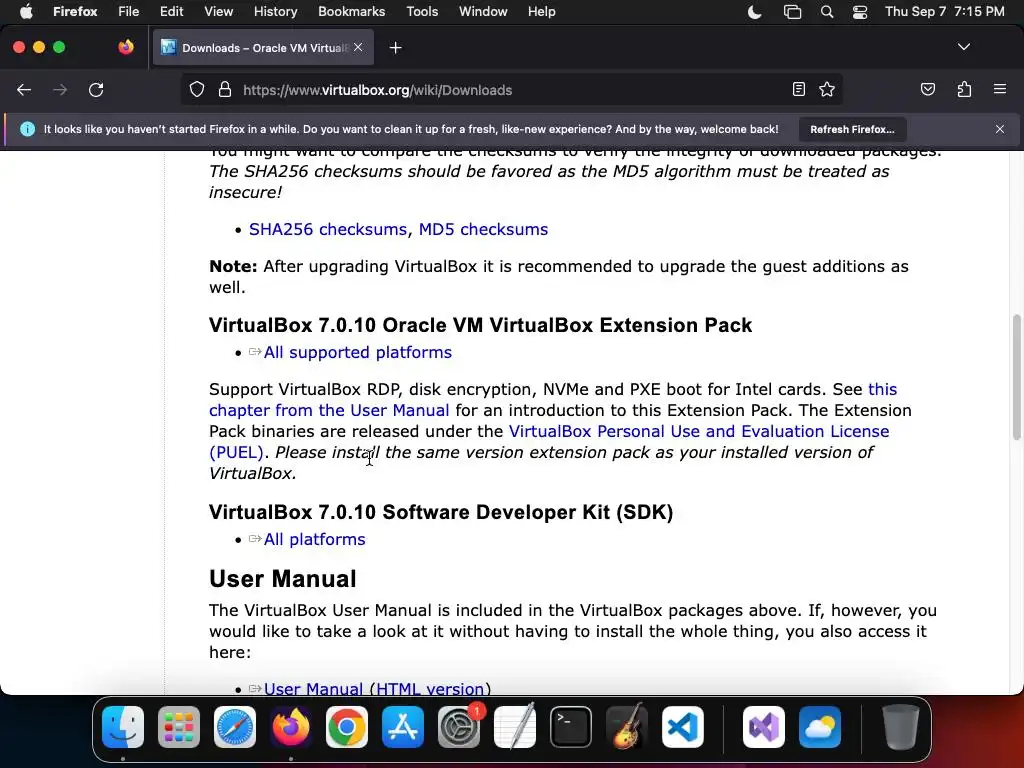Click the Refresh Firefox… button
This screenshot has height=768, width=1024.
[x=852, y=129]
